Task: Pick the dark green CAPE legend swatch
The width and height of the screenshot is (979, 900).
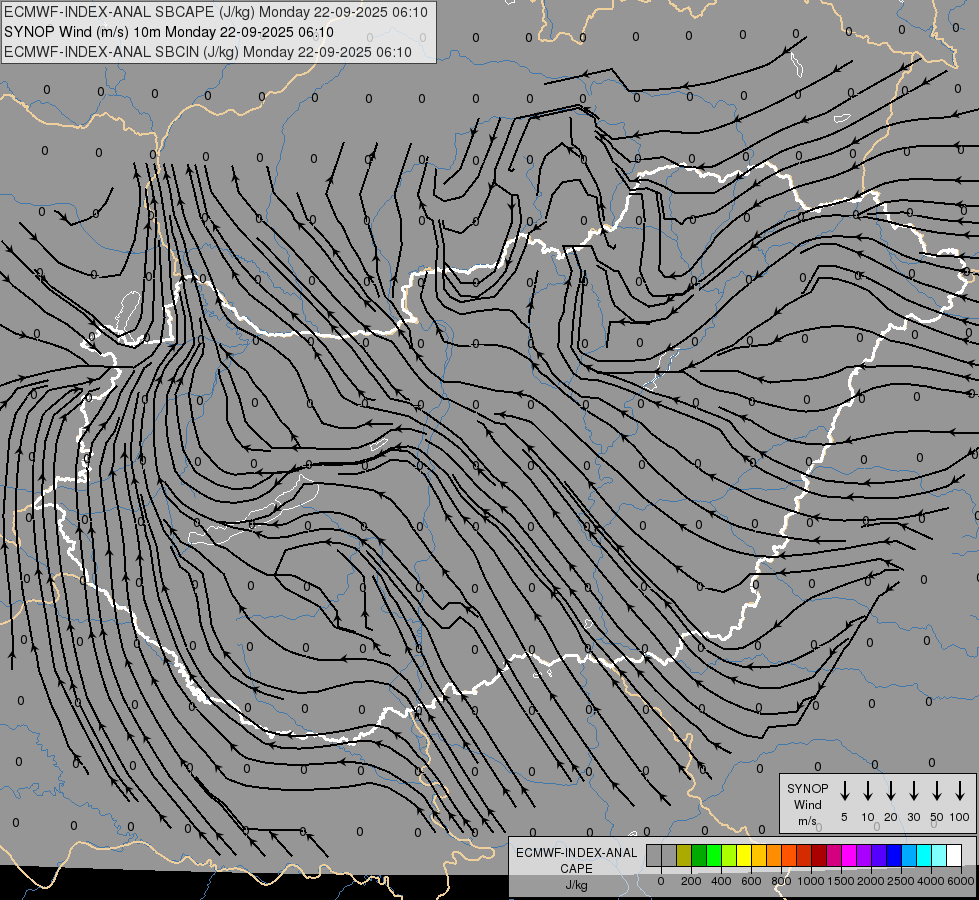Action: pos(699,856)
